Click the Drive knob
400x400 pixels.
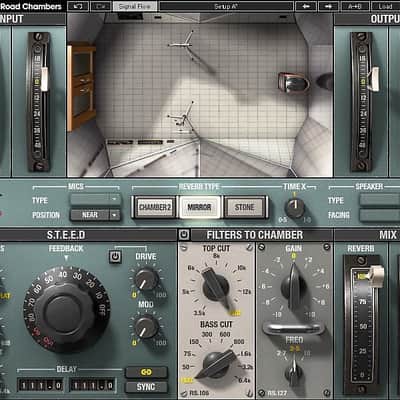pyautogui.click(x=146, y=279)
